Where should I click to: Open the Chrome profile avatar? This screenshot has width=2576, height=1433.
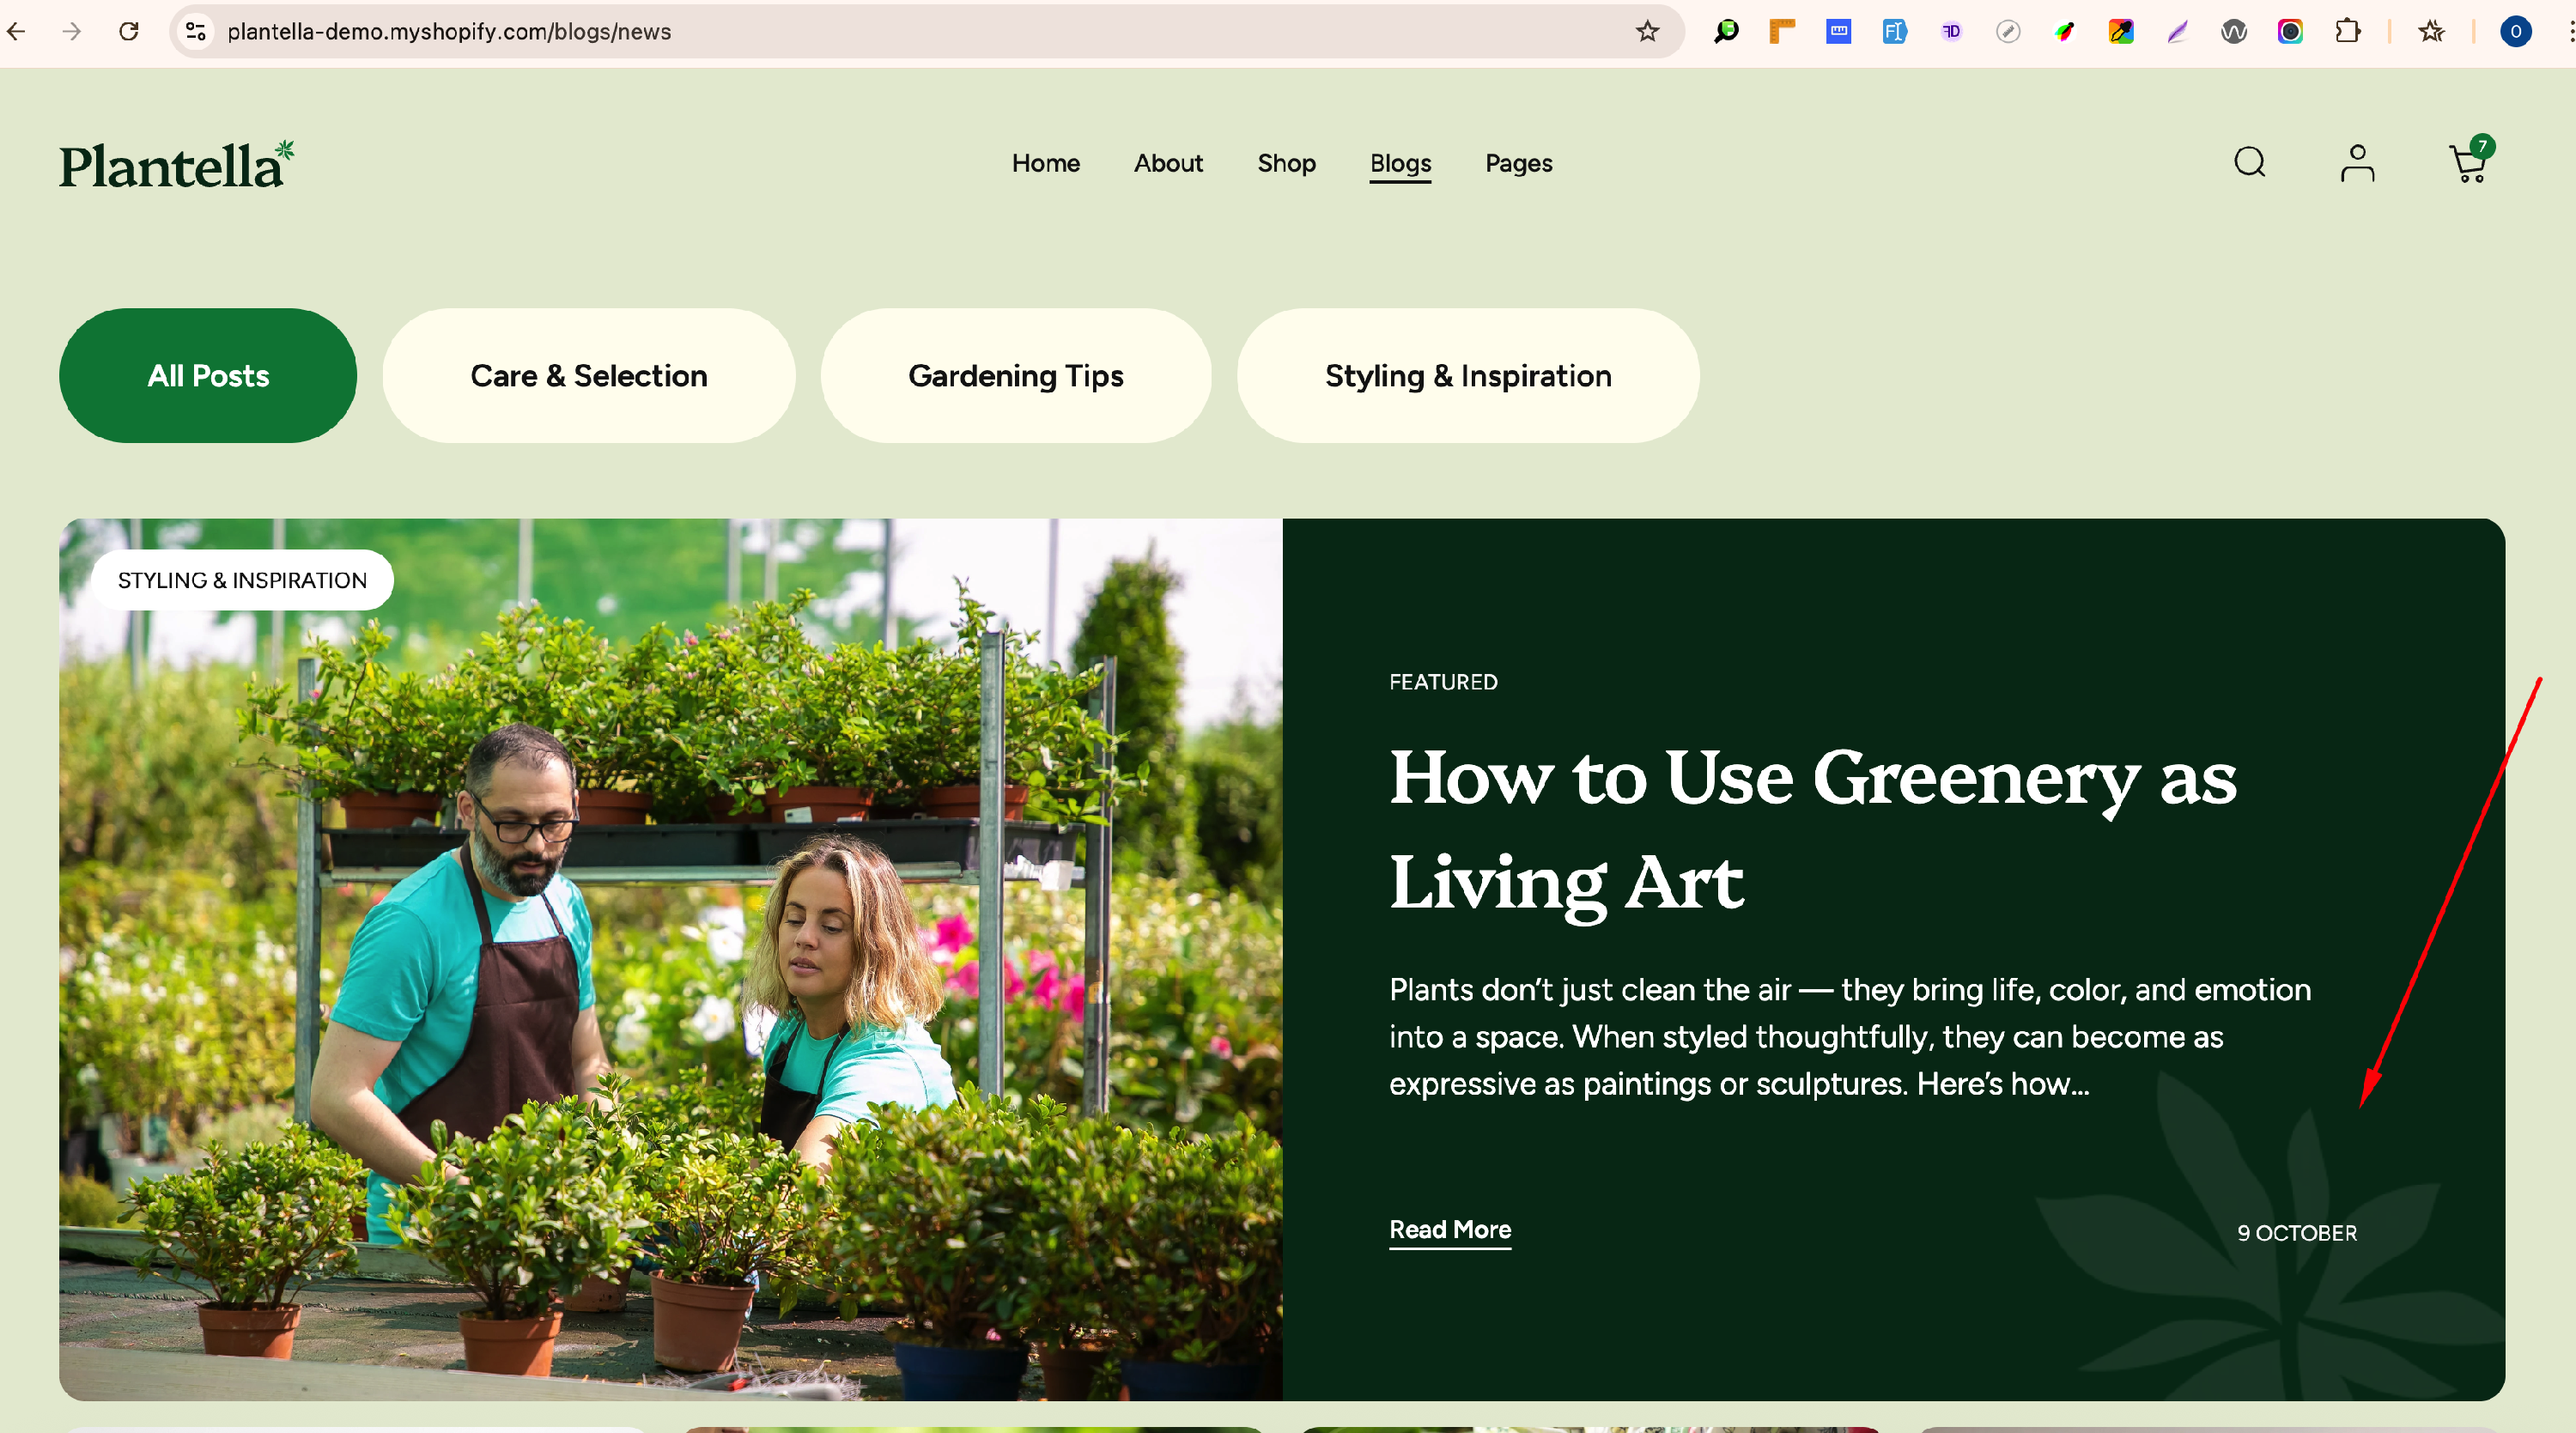pos(2515,31)
